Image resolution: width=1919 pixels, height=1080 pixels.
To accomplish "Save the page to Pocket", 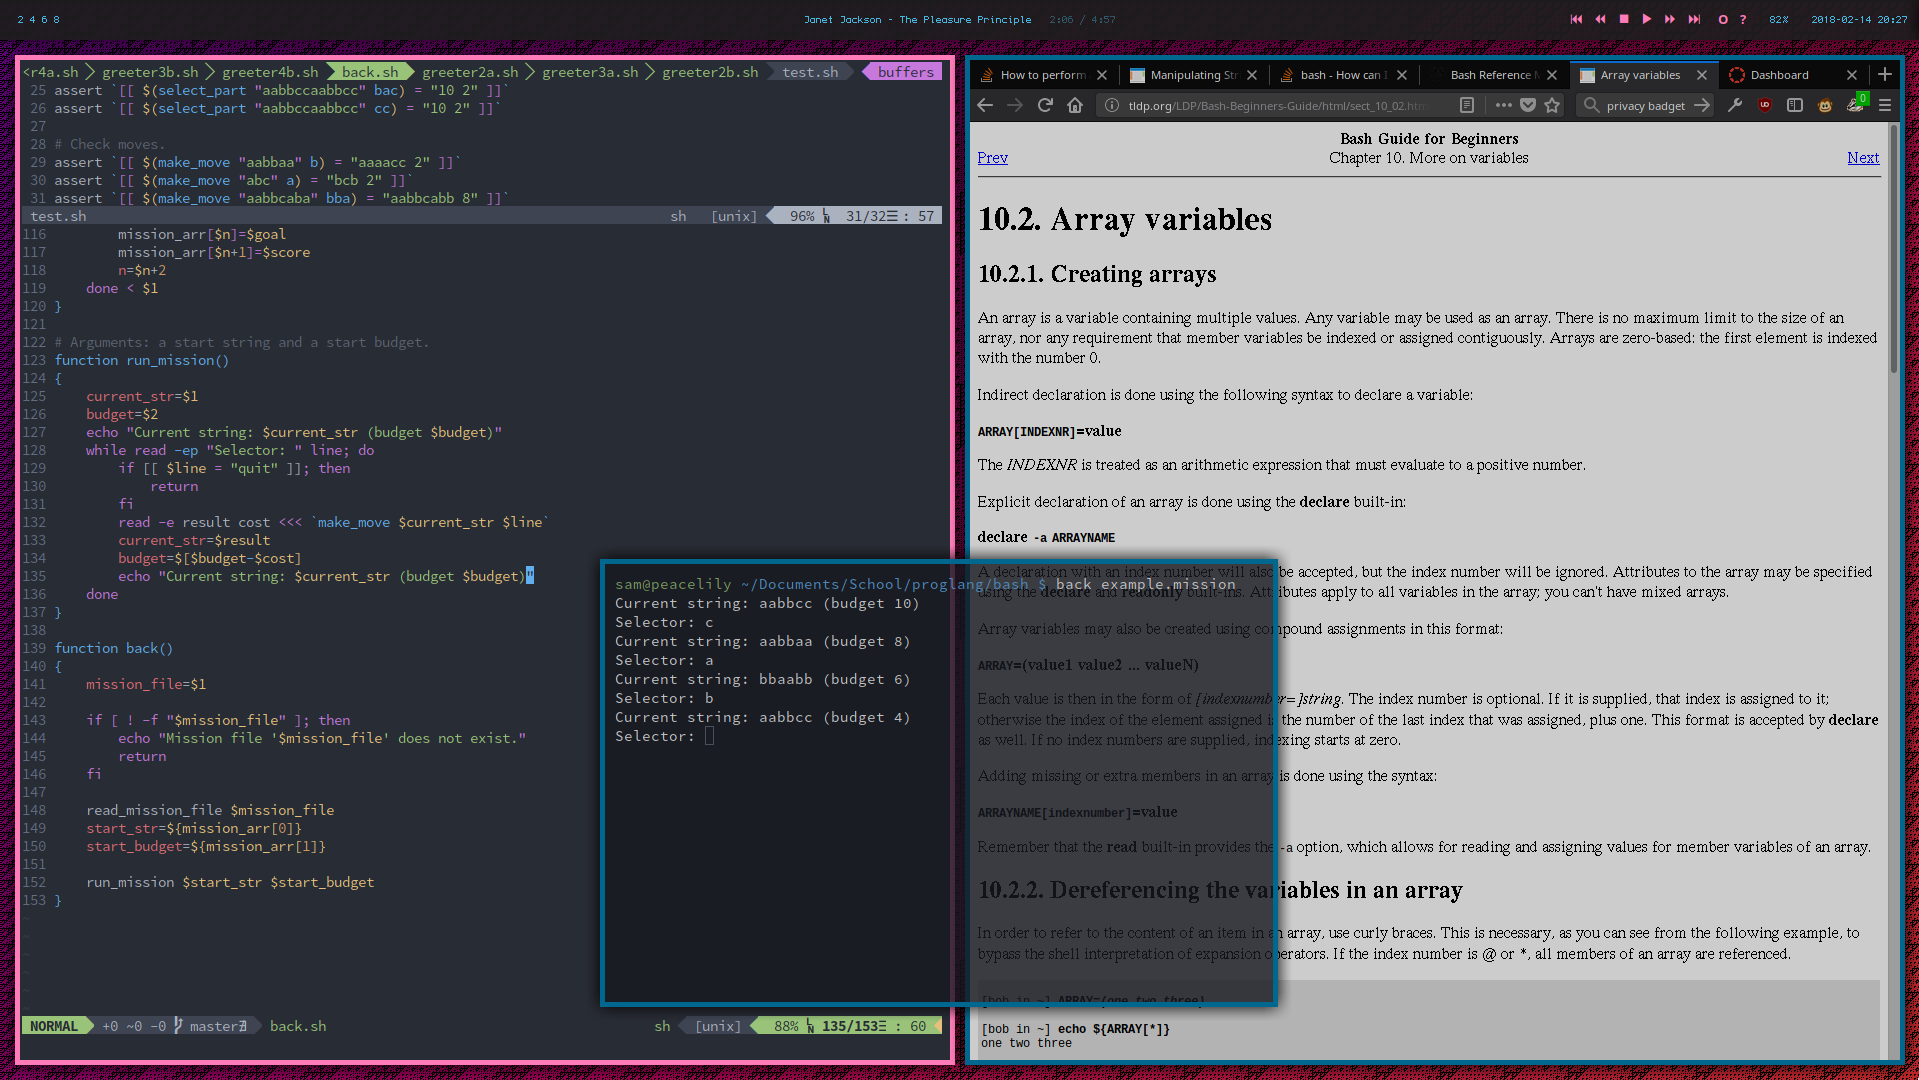I will click(x=1528, y=105).
